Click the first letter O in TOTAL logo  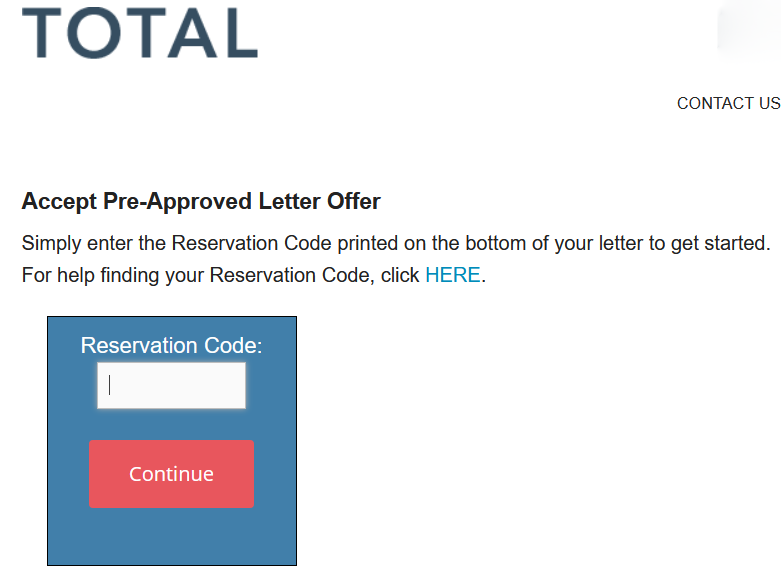point(94,33)
